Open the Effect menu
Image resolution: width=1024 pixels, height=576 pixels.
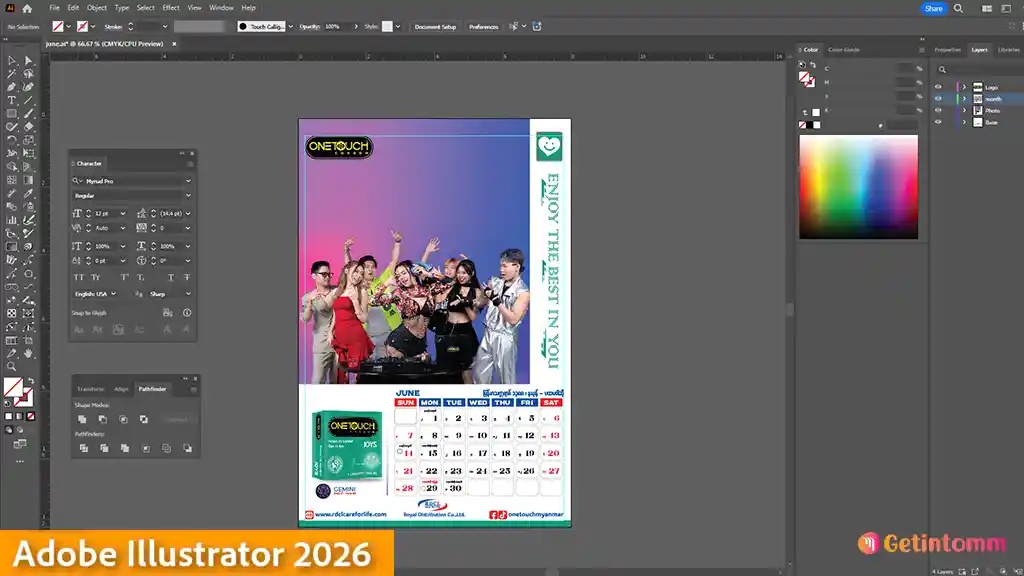click(170, 8)
